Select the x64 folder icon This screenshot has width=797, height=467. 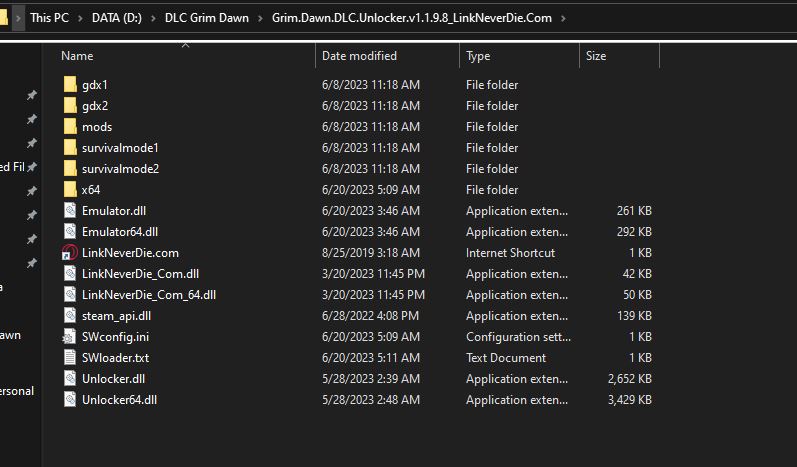(x=70, y=190)
